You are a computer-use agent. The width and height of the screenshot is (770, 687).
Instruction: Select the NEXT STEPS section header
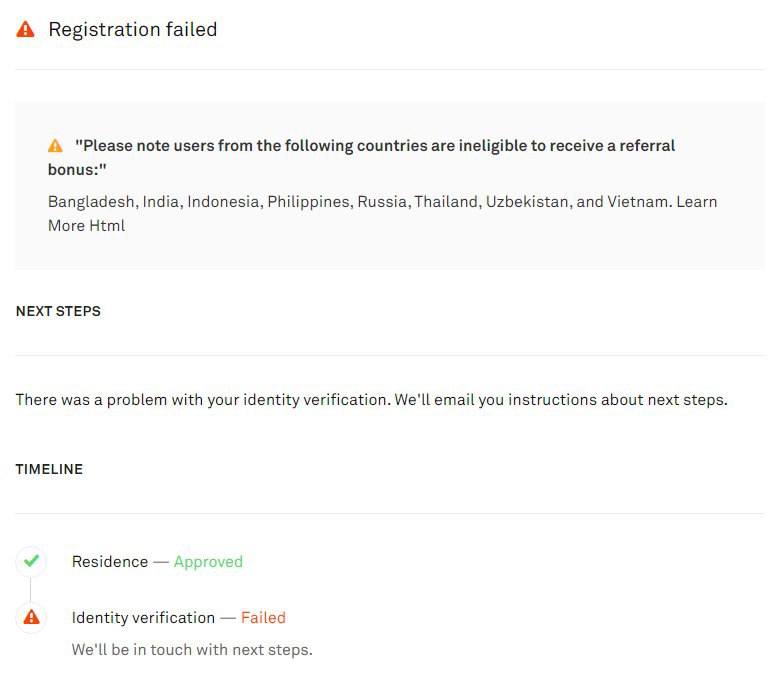(58, 311)
